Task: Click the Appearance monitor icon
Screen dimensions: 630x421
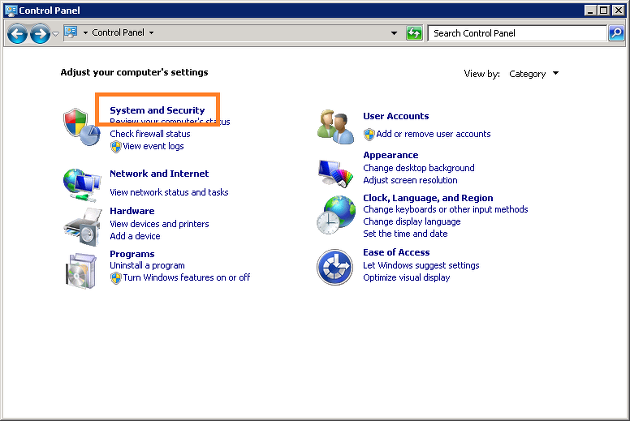Action: [x=335, y=173]
